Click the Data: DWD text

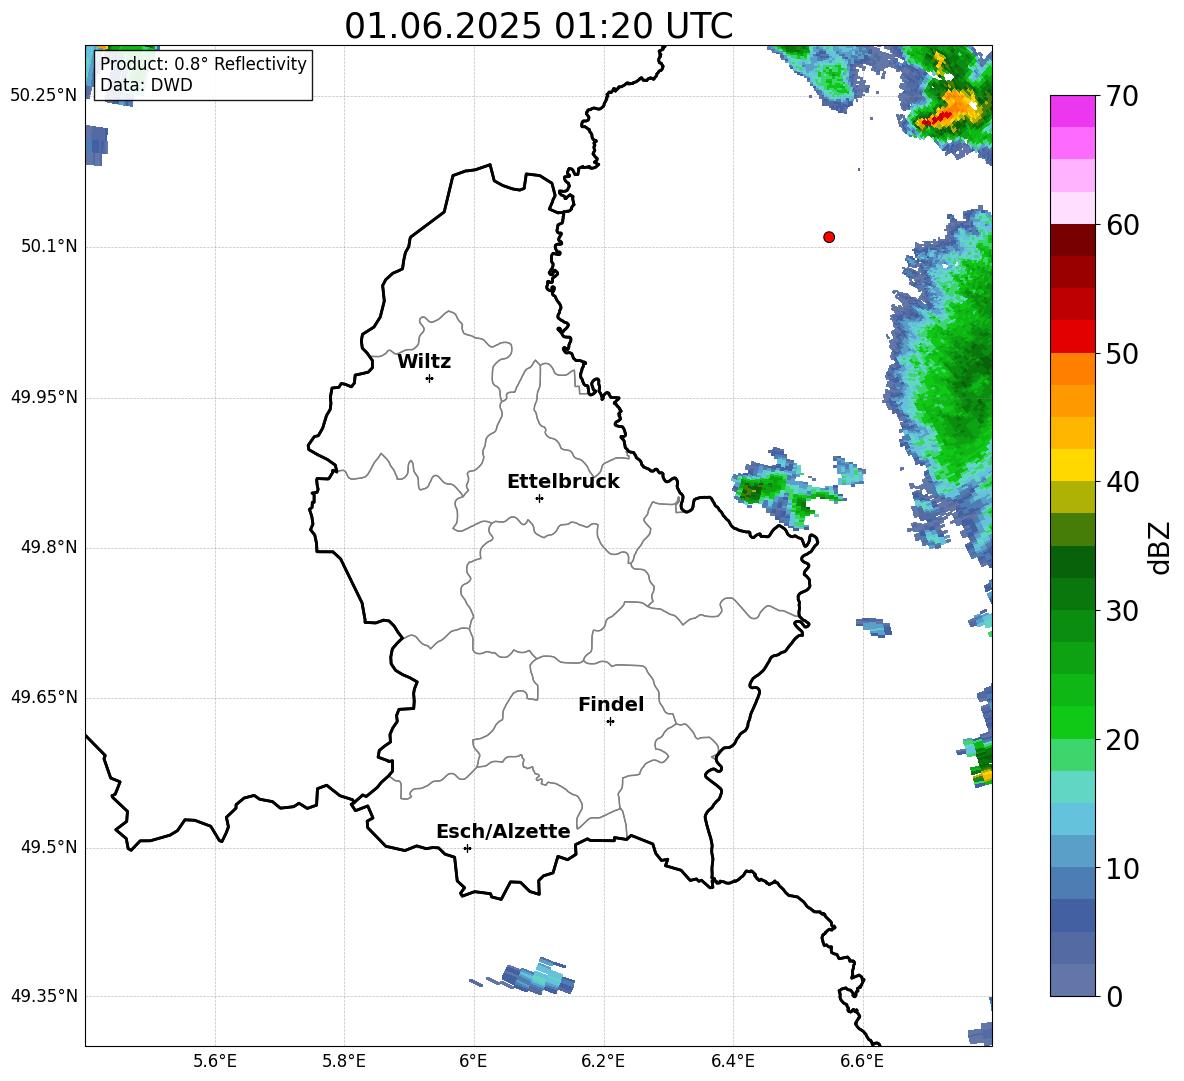click(146, 85)
